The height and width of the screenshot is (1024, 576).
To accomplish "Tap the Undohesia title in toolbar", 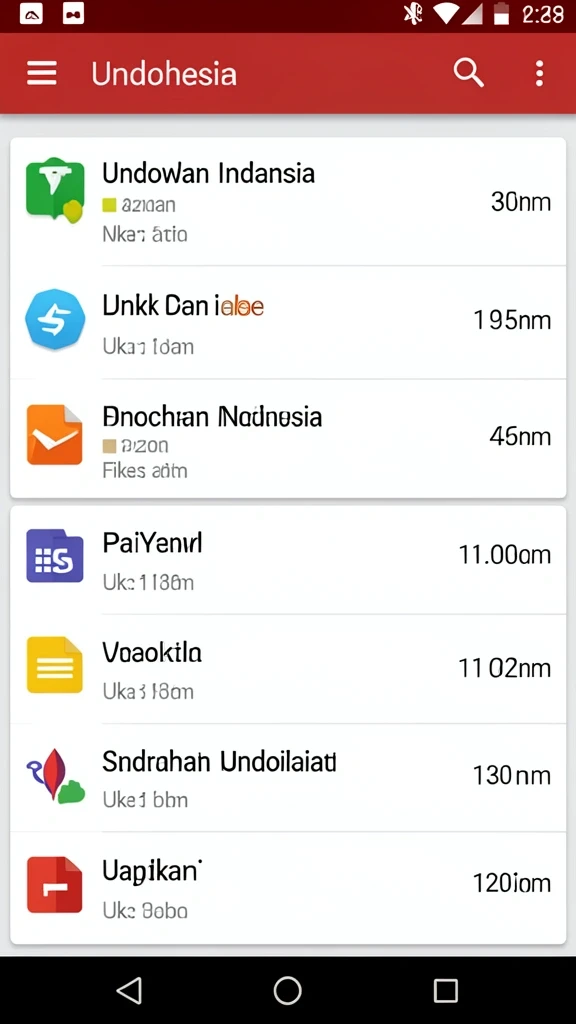I will tap(164, 73).
